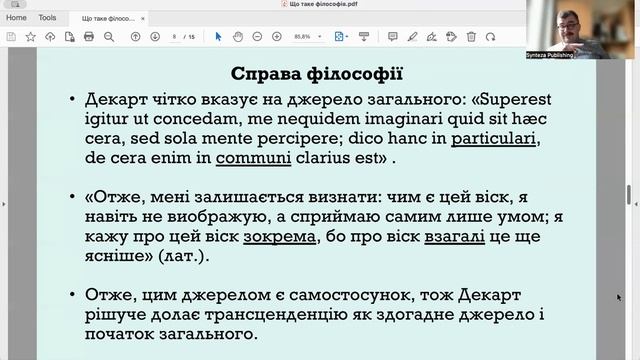Go to previous page arrow
Viewport: 640px width, 360px height.
tap(135, 37)
